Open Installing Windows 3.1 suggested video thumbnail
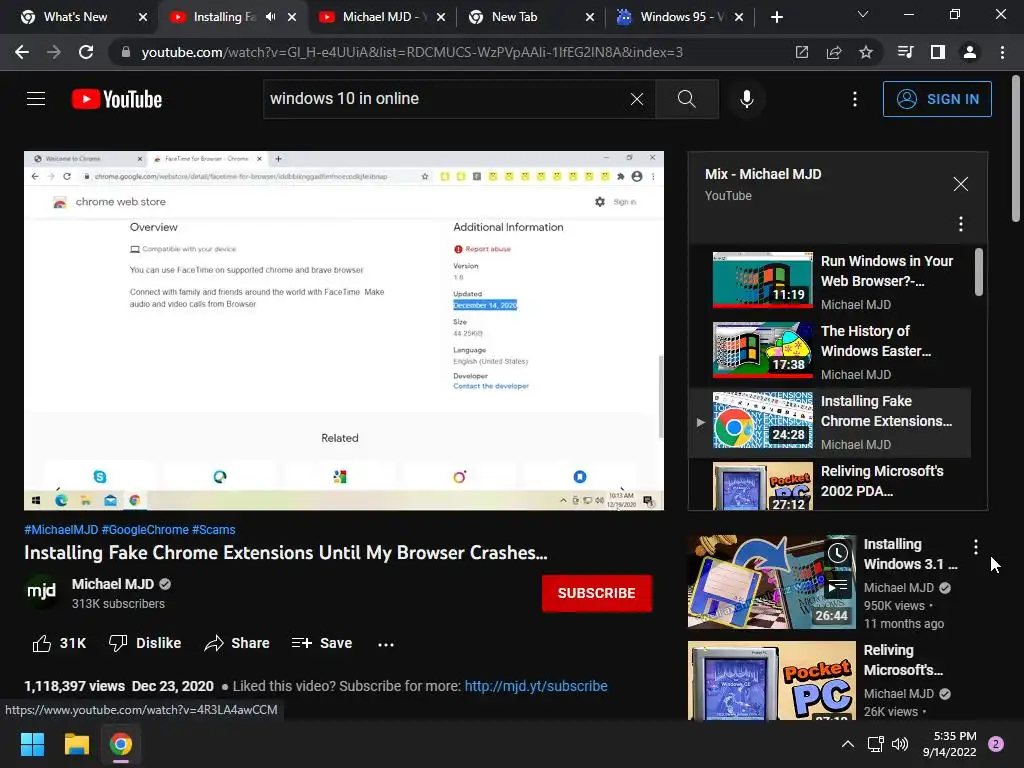Screen dimensions: 1024x768 [x=771, y=582]
